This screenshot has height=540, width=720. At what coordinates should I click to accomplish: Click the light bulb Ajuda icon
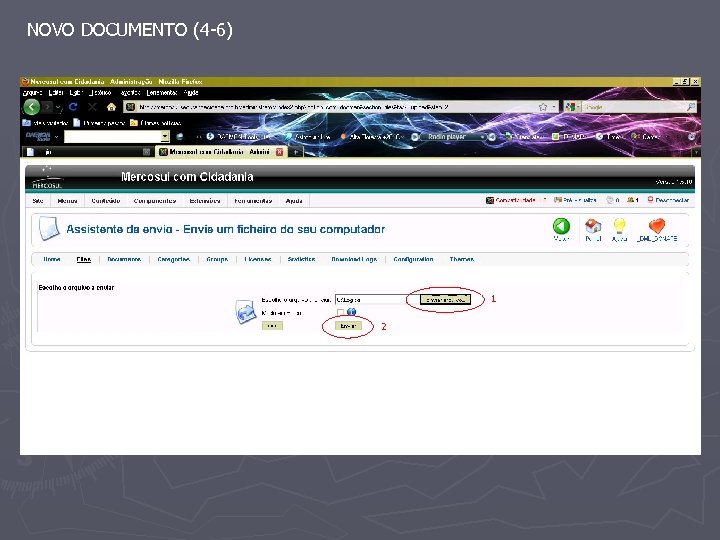pyautogui.click(x=619, y=229)
